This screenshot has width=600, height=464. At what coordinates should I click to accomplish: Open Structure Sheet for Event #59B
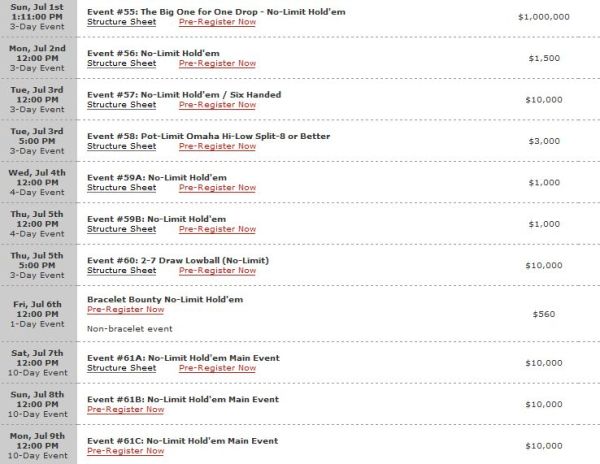(121, 229)
